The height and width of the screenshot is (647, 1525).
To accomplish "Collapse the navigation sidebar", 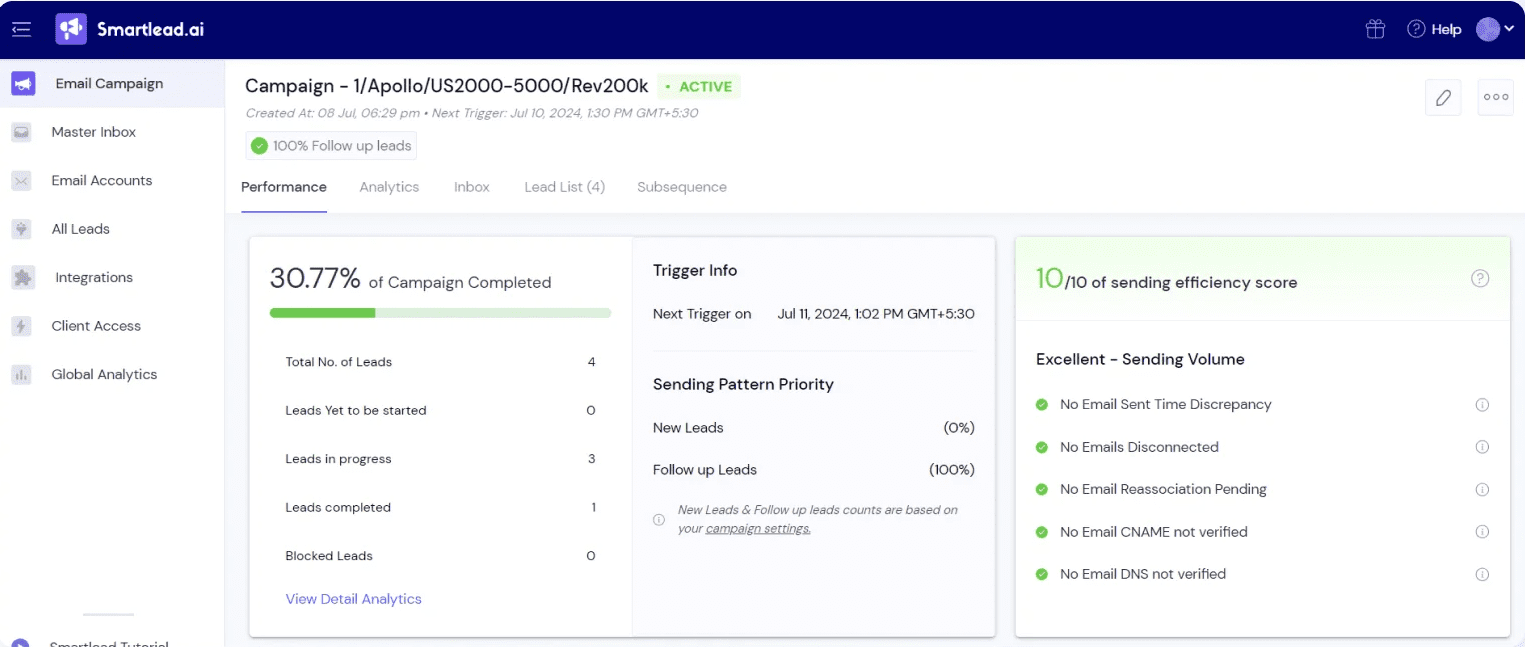I will point(21,28).
